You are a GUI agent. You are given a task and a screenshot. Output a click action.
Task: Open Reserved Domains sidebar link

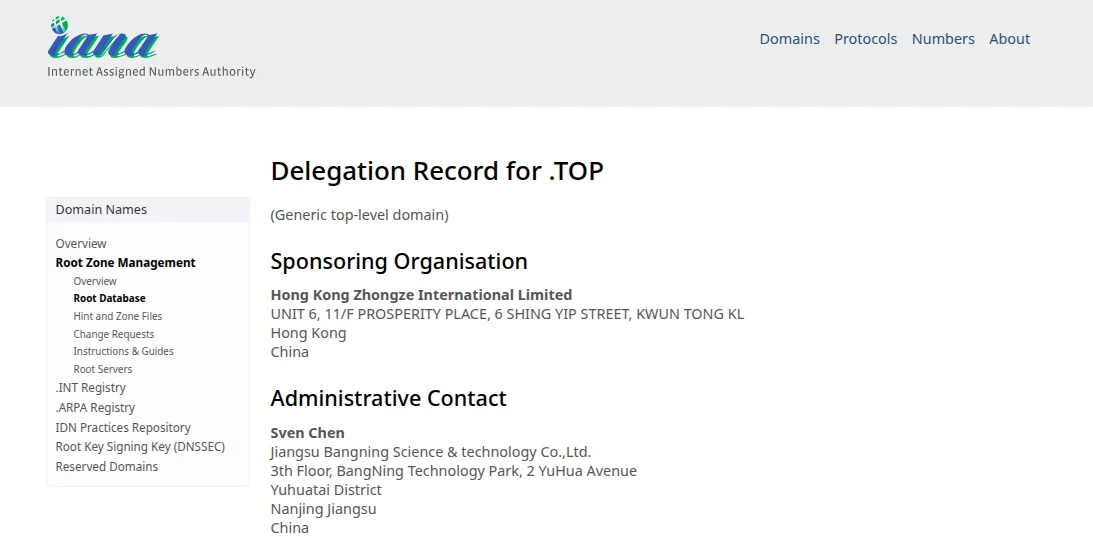[107, 467]
